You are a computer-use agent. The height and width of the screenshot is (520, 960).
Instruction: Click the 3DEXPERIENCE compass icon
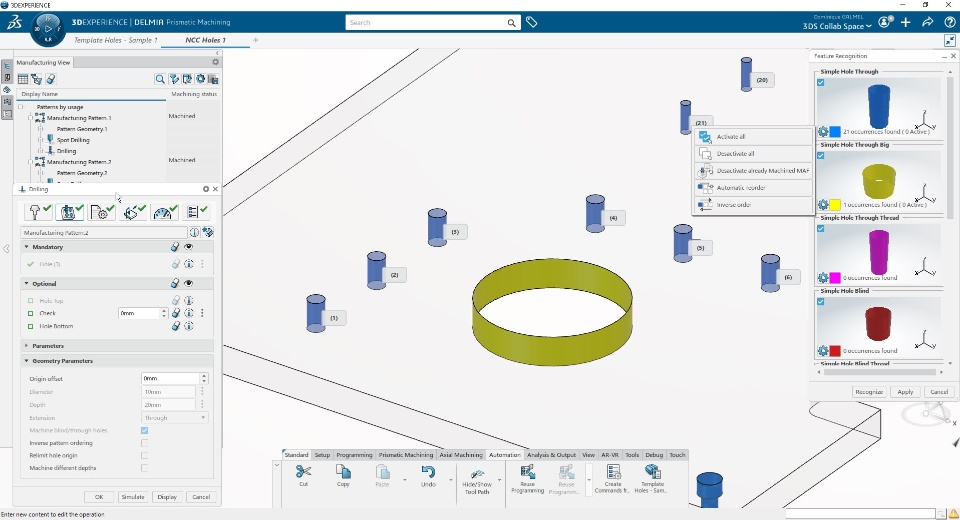[x=47, y=29]
